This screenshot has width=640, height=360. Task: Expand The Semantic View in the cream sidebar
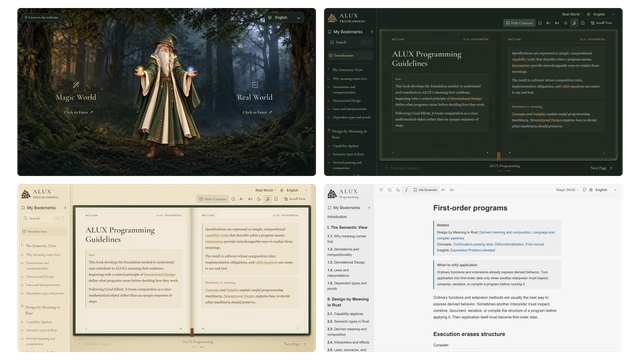coord(40,246)
